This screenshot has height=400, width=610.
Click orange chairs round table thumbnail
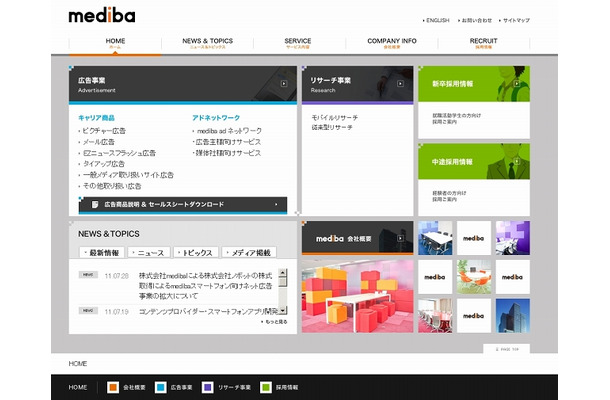pyautogui.click(x=474, y=277)
